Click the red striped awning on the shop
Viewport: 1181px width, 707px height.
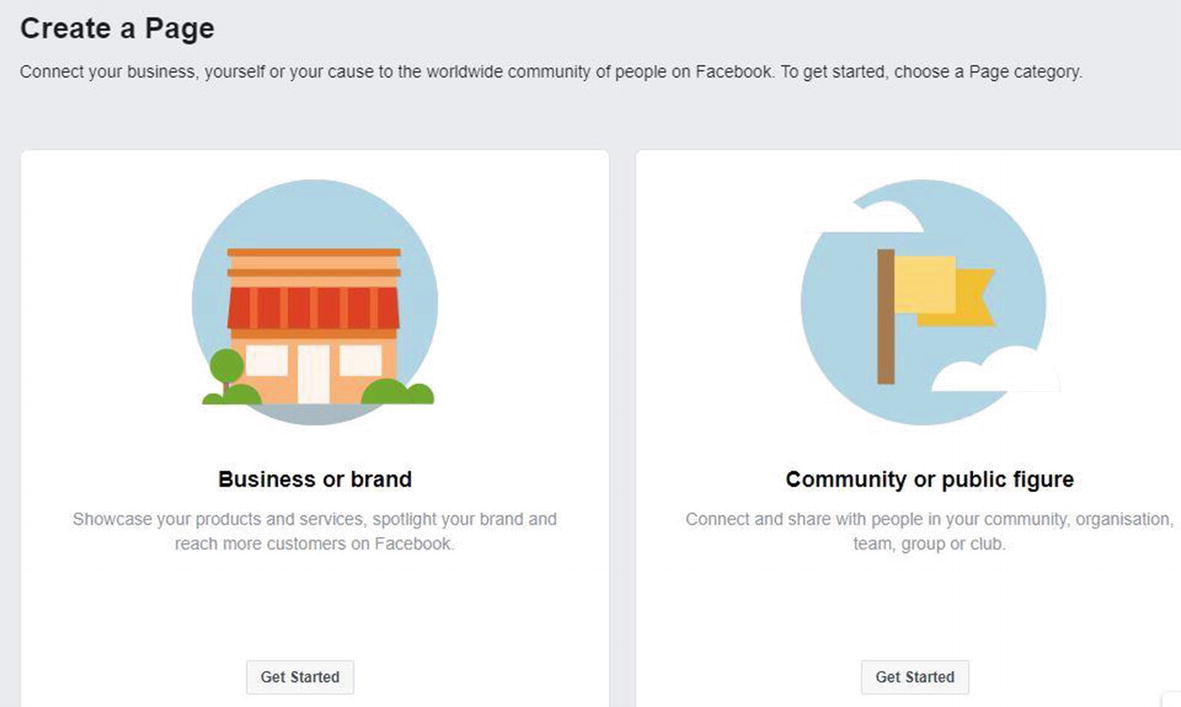tap(313, 308)
